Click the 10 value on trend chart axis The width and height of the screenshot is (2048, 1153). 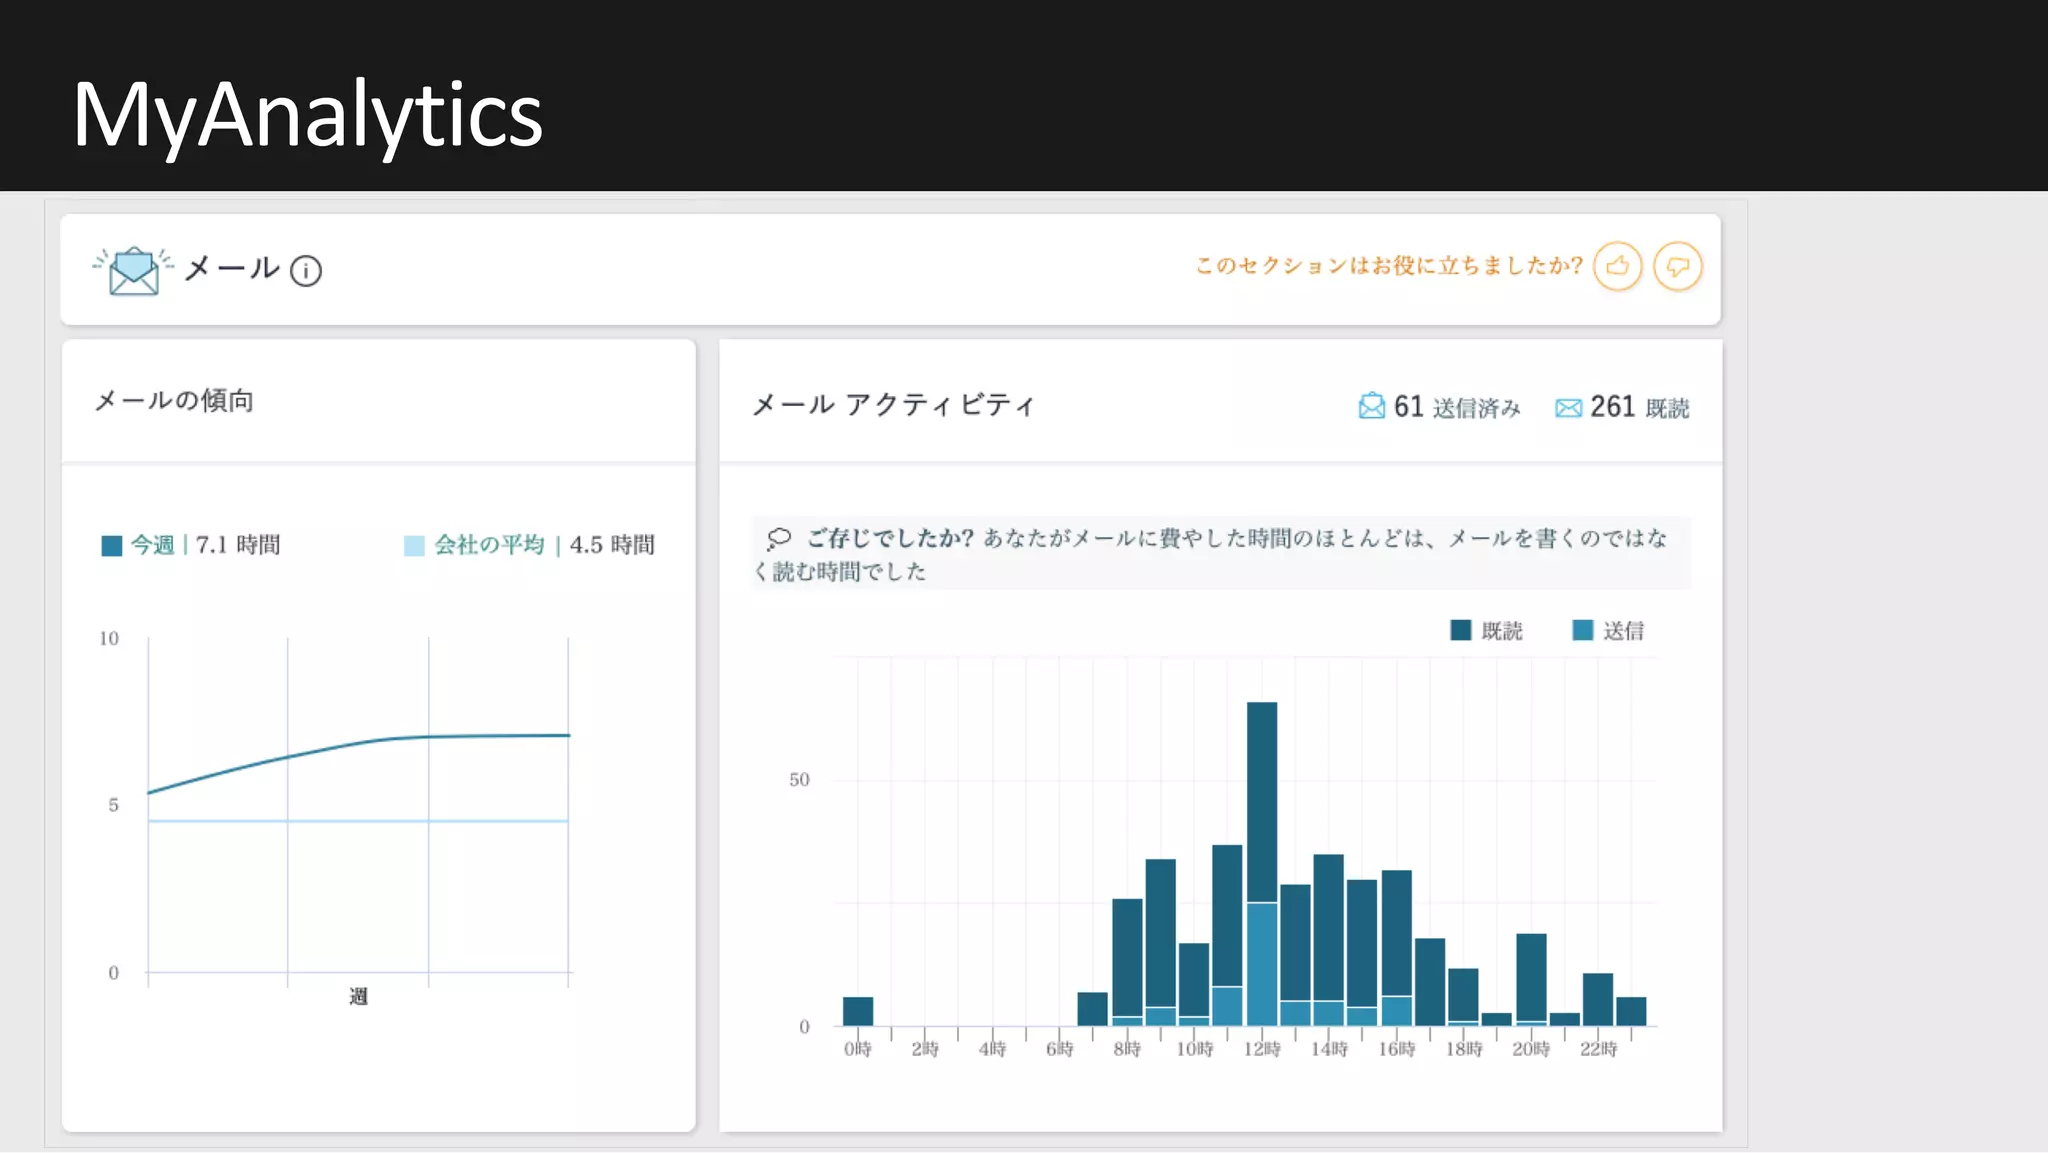[109, 639]
